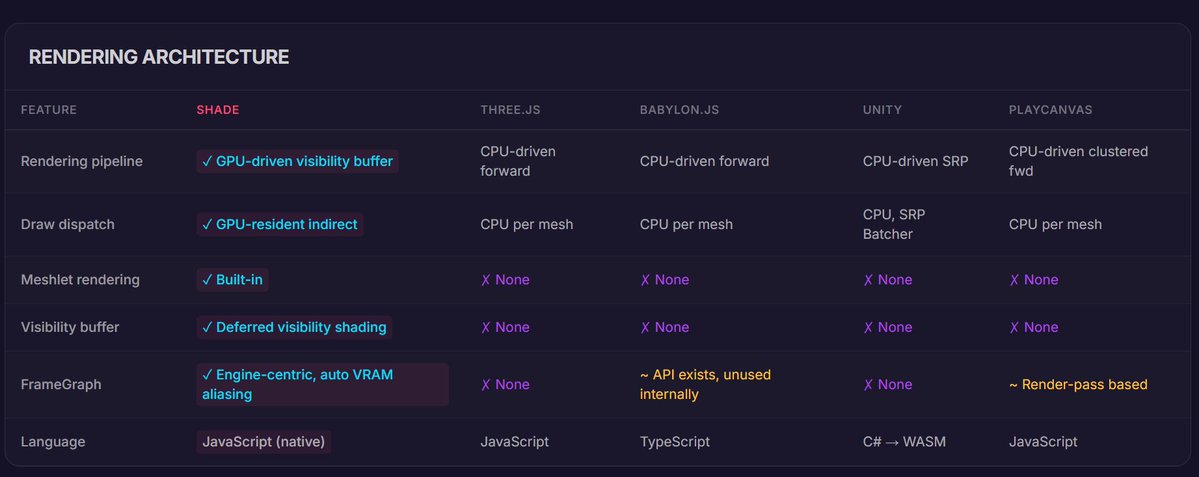Click Unity 'None' in Visibility buffer row
This screenshot has width=1199, height=477.
coord(887,327)
